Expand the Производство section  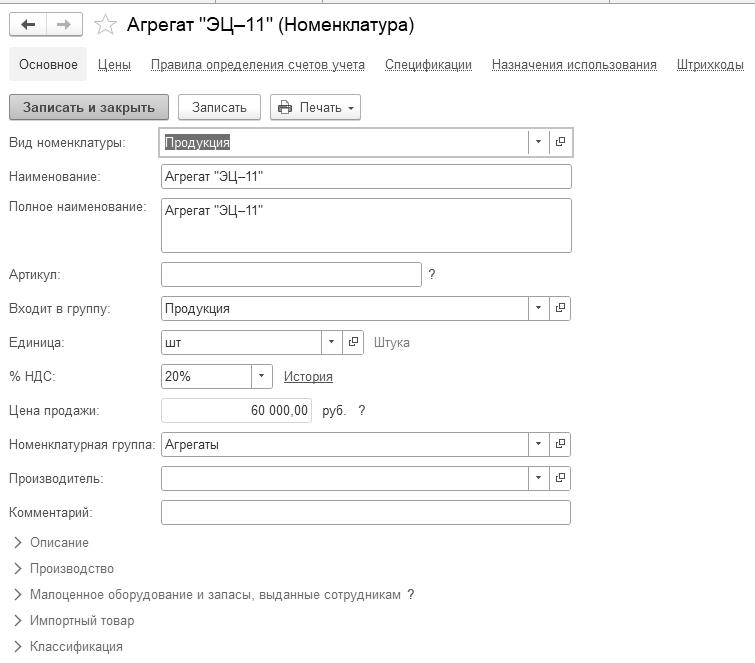coord(64,569)
